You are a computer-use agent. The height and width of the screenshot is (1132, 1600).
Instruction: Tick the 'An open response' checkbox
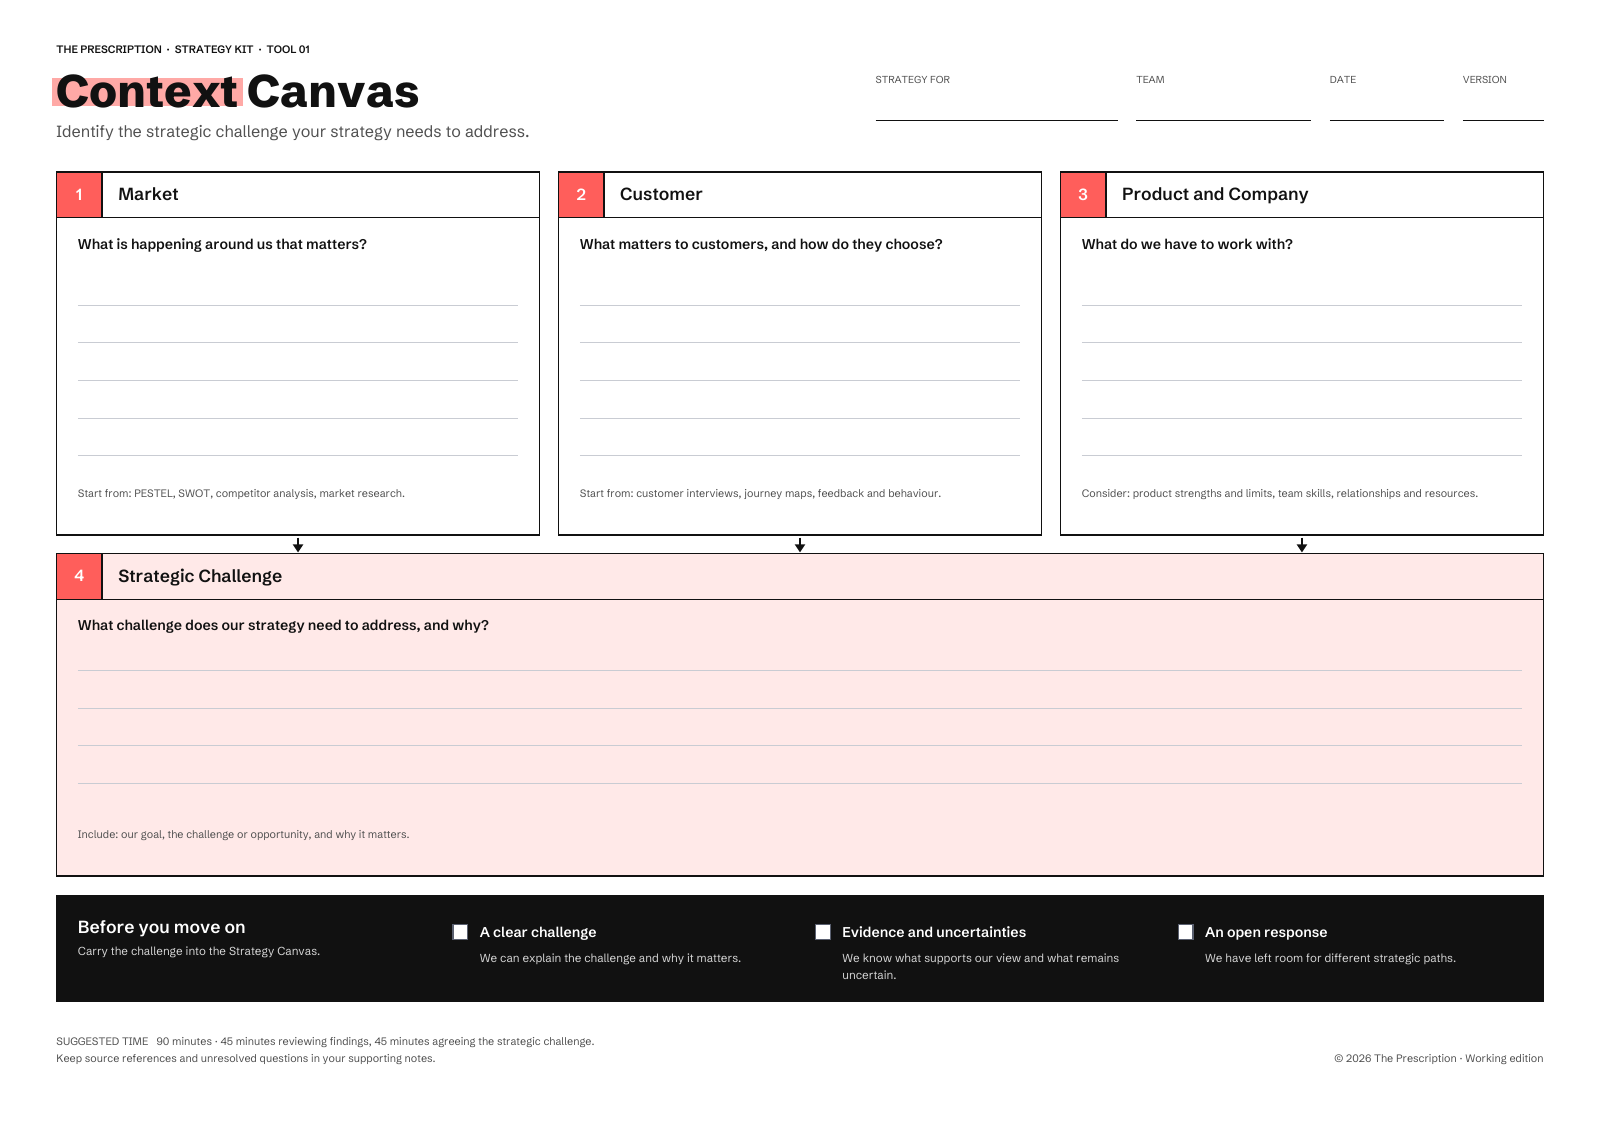point(1186,932)
